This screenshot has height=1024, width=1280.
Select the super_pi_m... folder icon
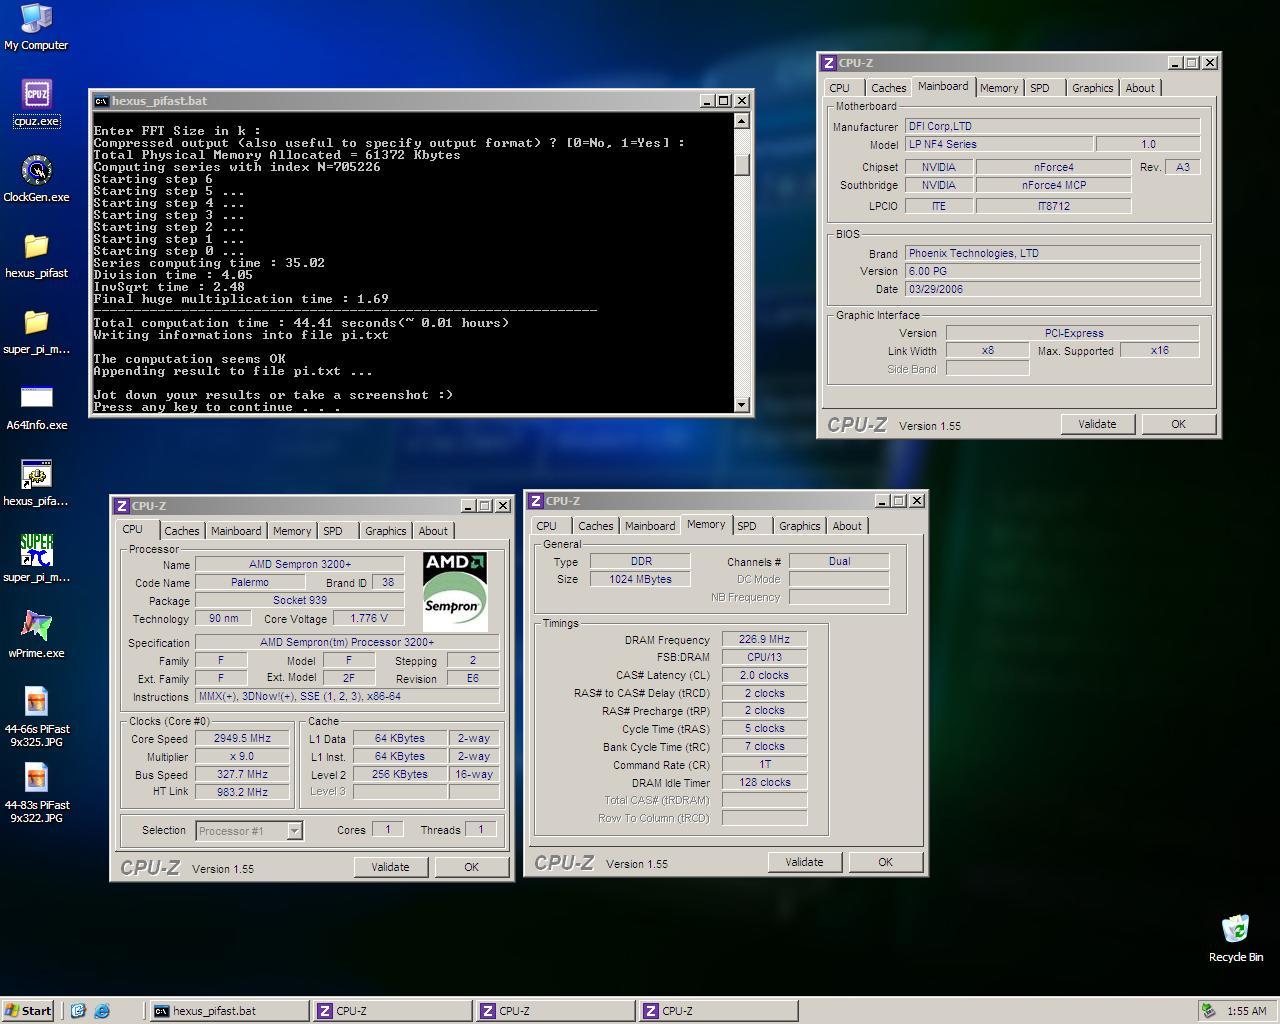(36, 331)
